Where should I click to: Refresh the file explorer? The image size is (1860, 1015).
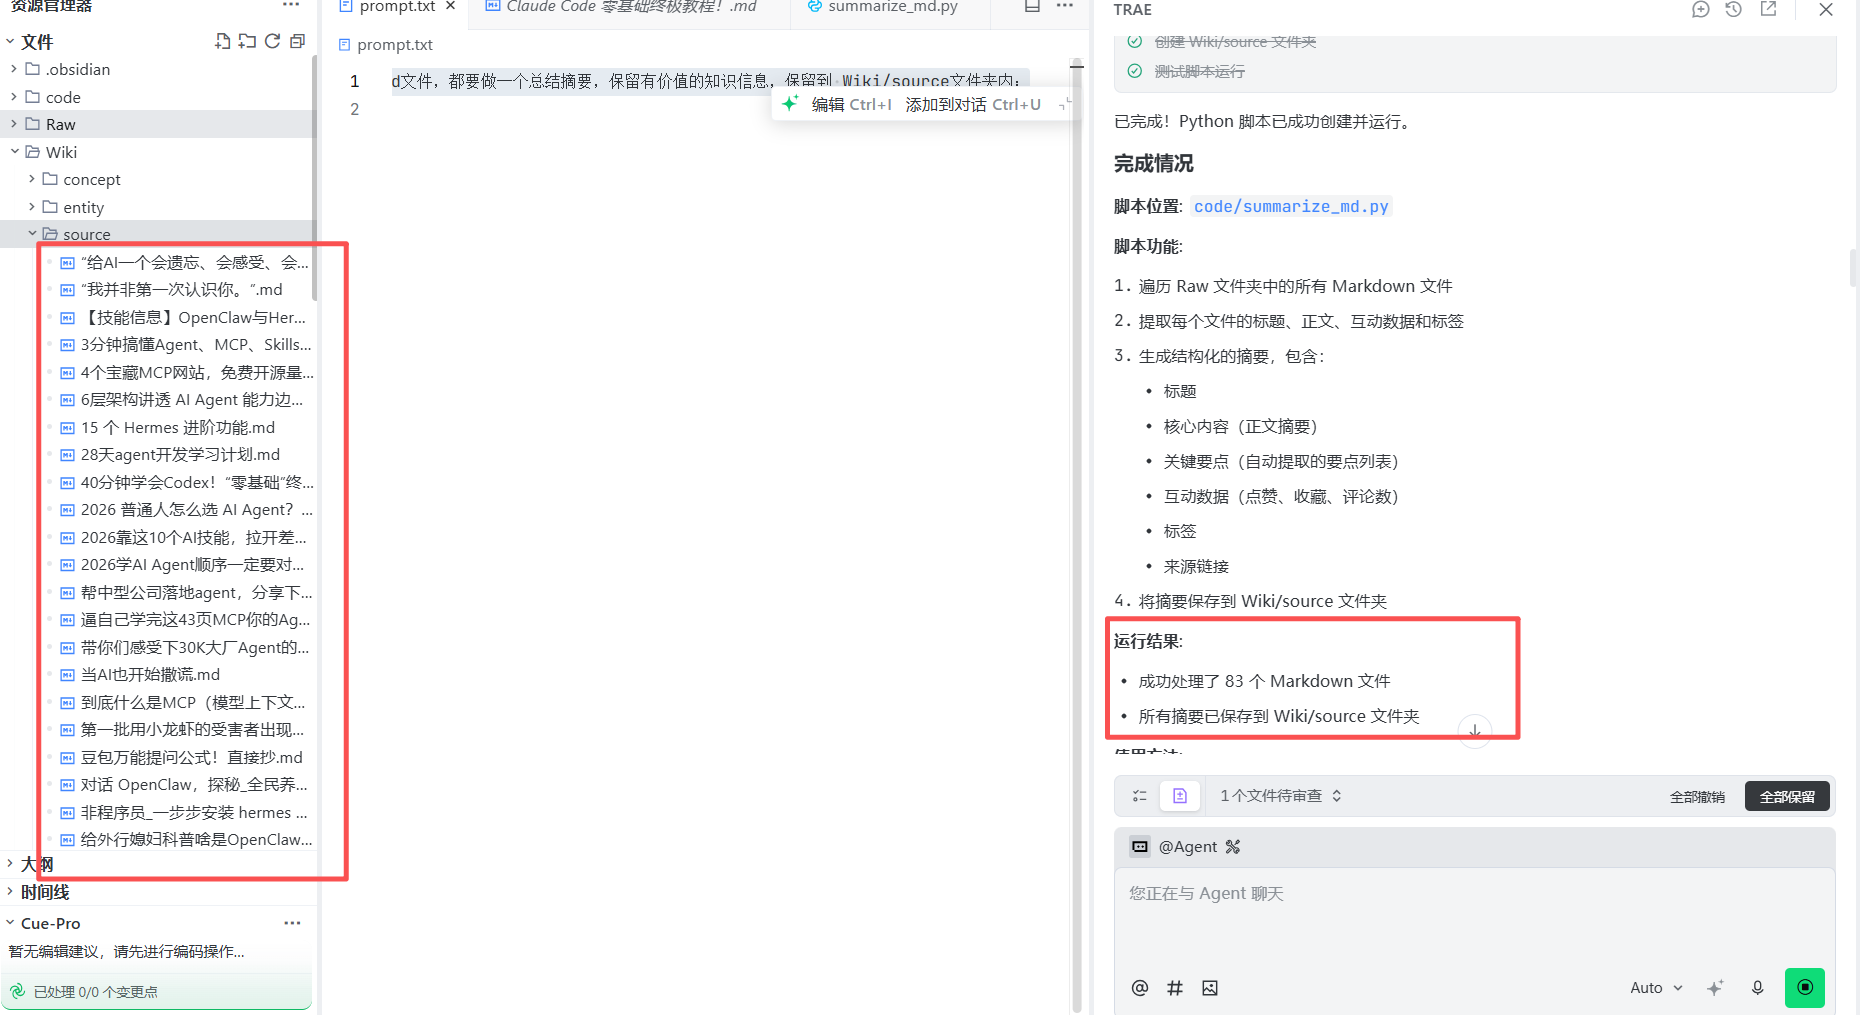click(272, 41)
